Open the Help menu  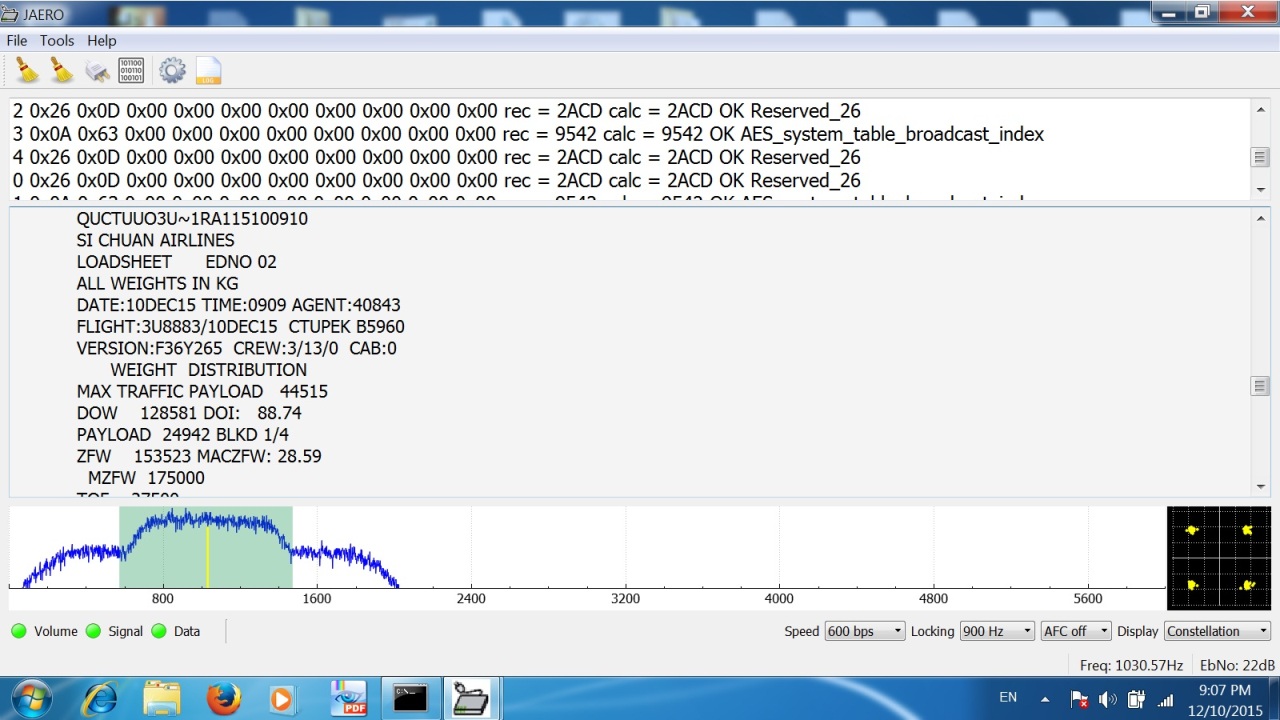click(x=102, y=41)
